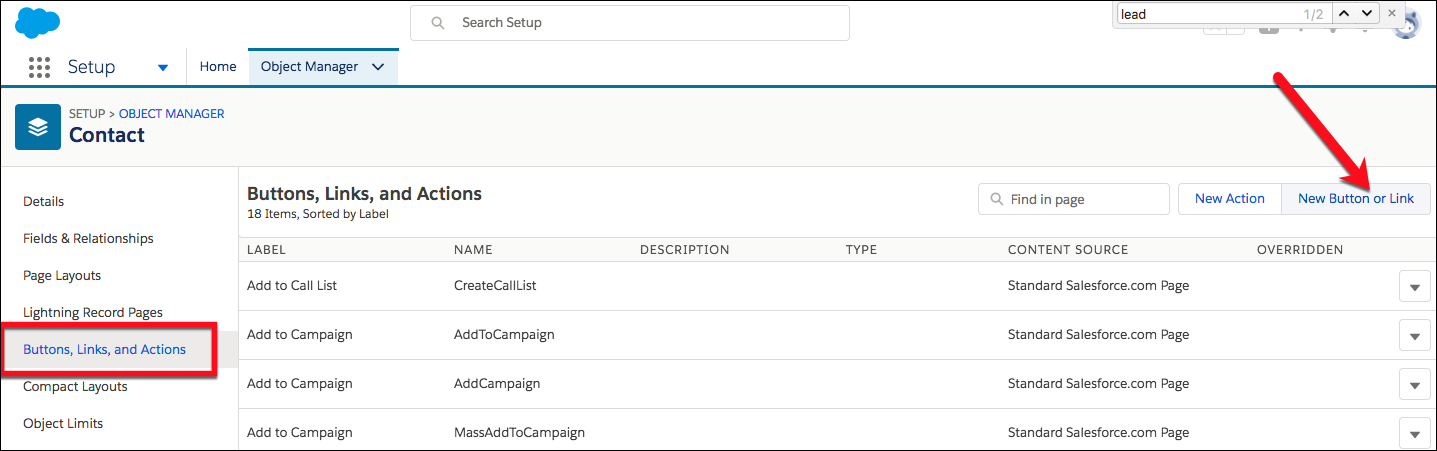This screenshot has height=451, width=1437.
Task: Click the CreateCallList name cell
Action: point(495,286)
